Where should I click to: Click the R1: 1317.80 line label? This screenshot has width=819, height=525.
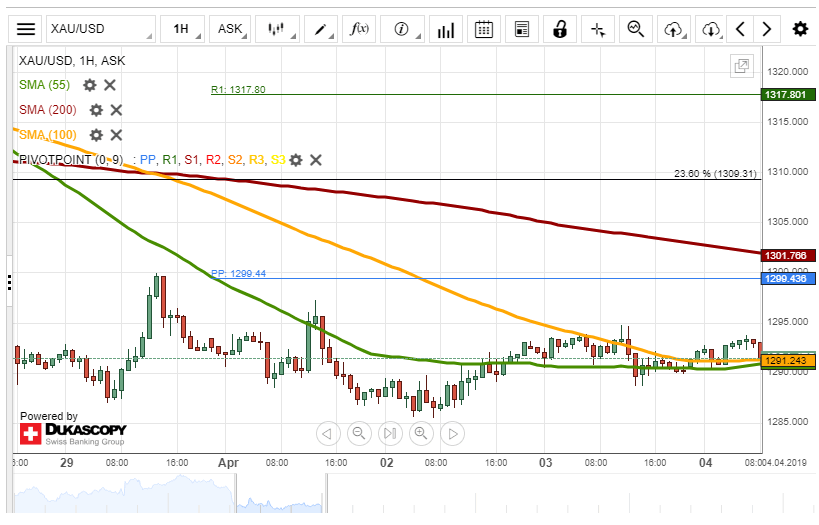[x=238, y=89]
